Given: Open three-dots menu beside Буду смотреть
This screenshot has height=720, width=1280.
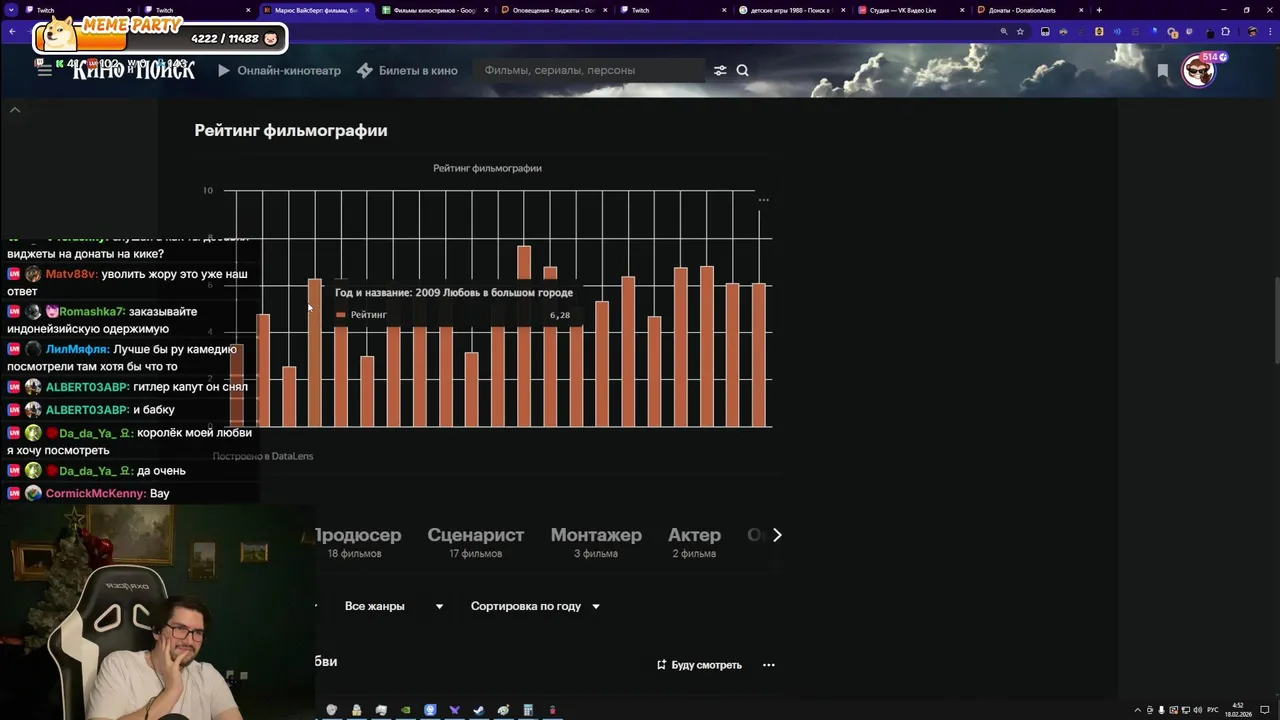Looking at the screenshot, I should click(x=769, y=665).
